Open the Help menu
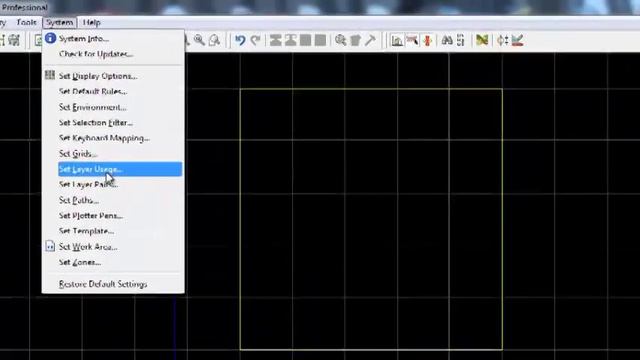The height and width of the screenshot is (360, 640). (91, 22)
